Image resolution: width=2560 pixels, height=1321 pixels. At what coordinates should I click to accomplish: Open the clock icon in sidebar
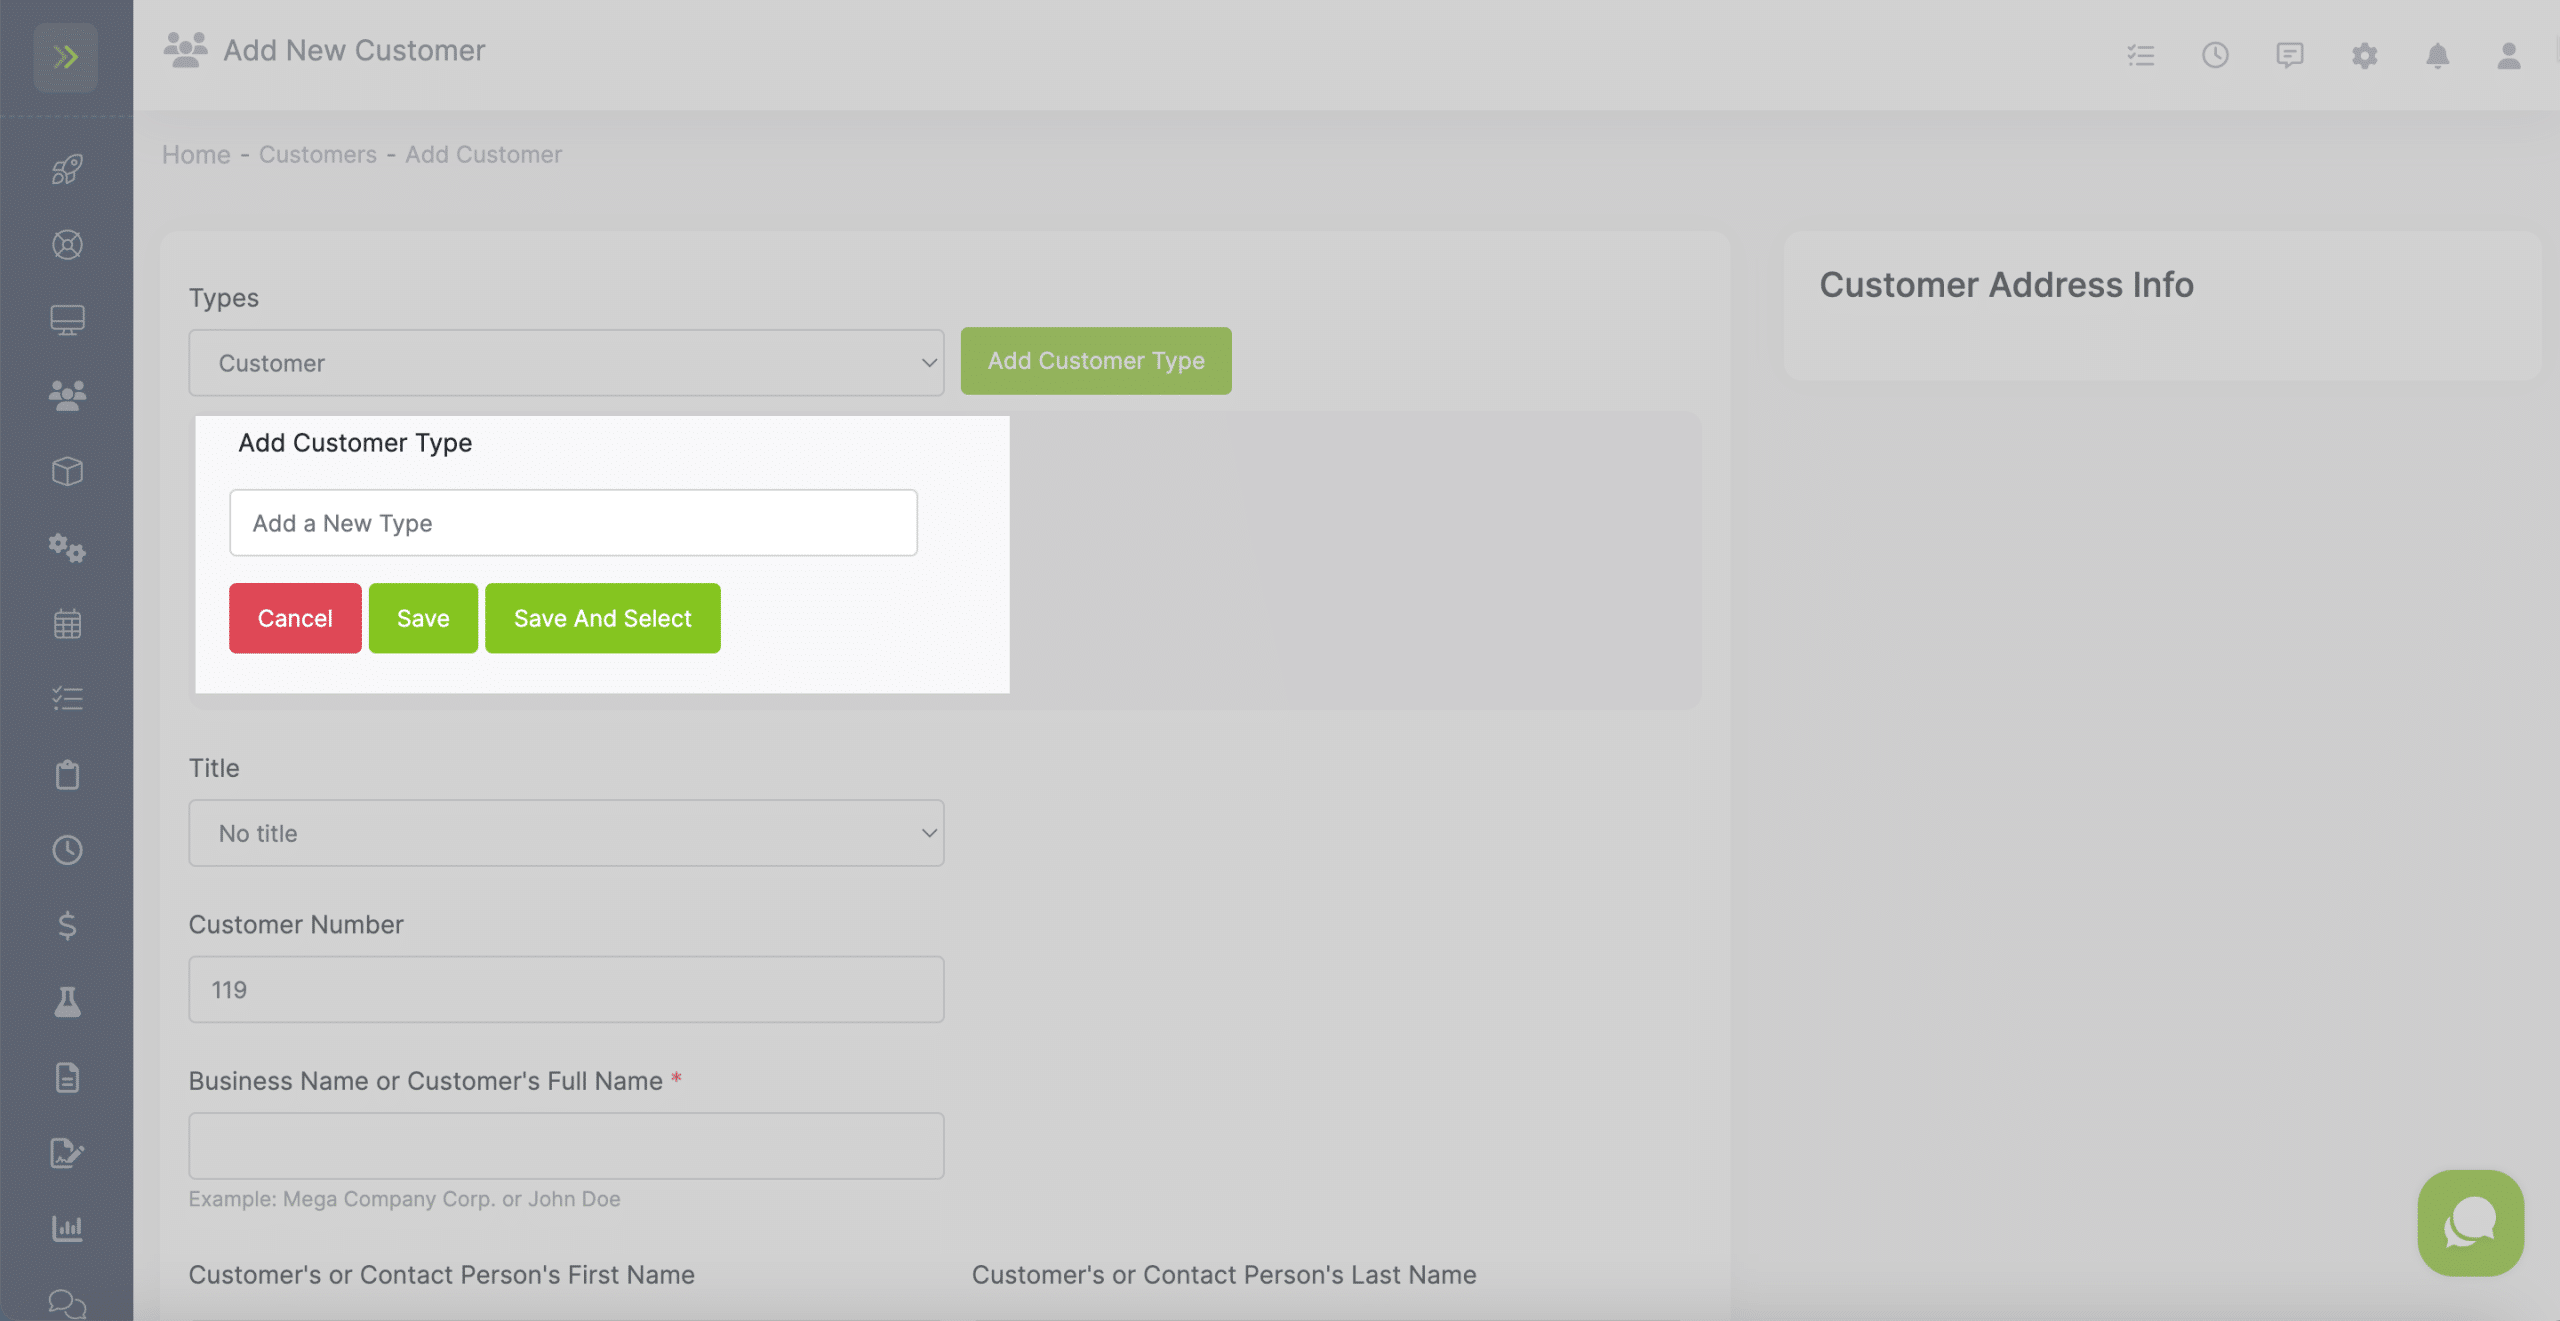(67, 850)
